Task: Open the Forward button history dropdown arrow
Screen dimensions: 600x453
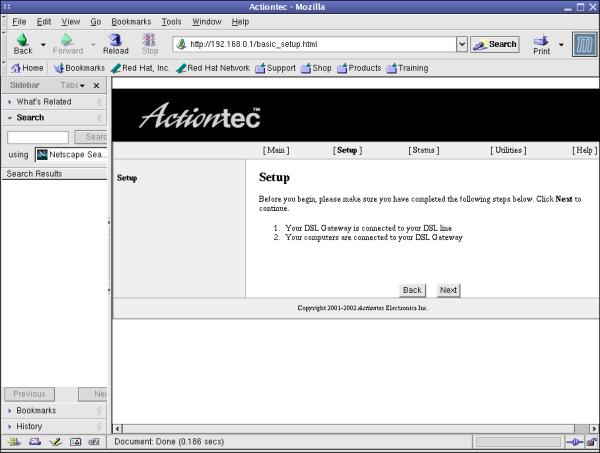Action: pos(93,44)
